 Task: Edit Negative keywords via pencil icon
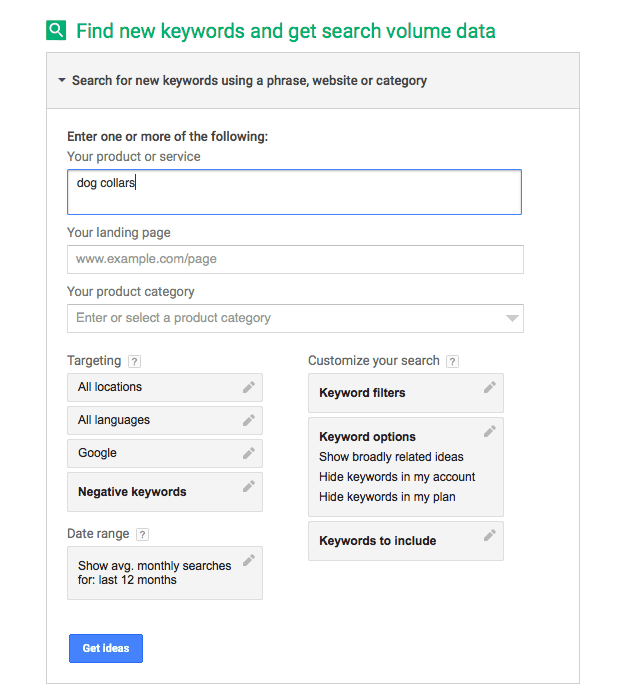pos(248,487)
